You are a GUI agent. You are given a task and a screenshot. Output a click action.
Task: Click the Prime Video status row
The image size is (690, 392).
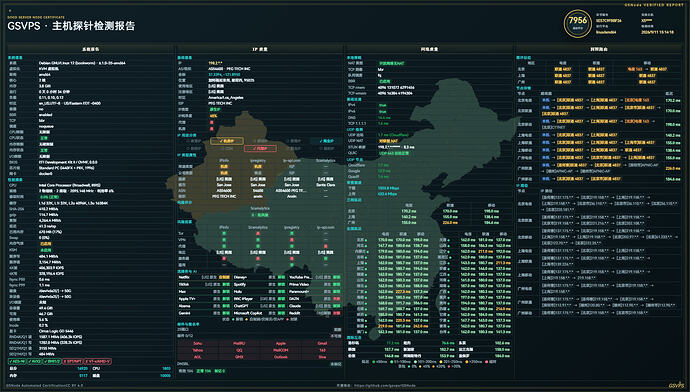click(315, 285)
